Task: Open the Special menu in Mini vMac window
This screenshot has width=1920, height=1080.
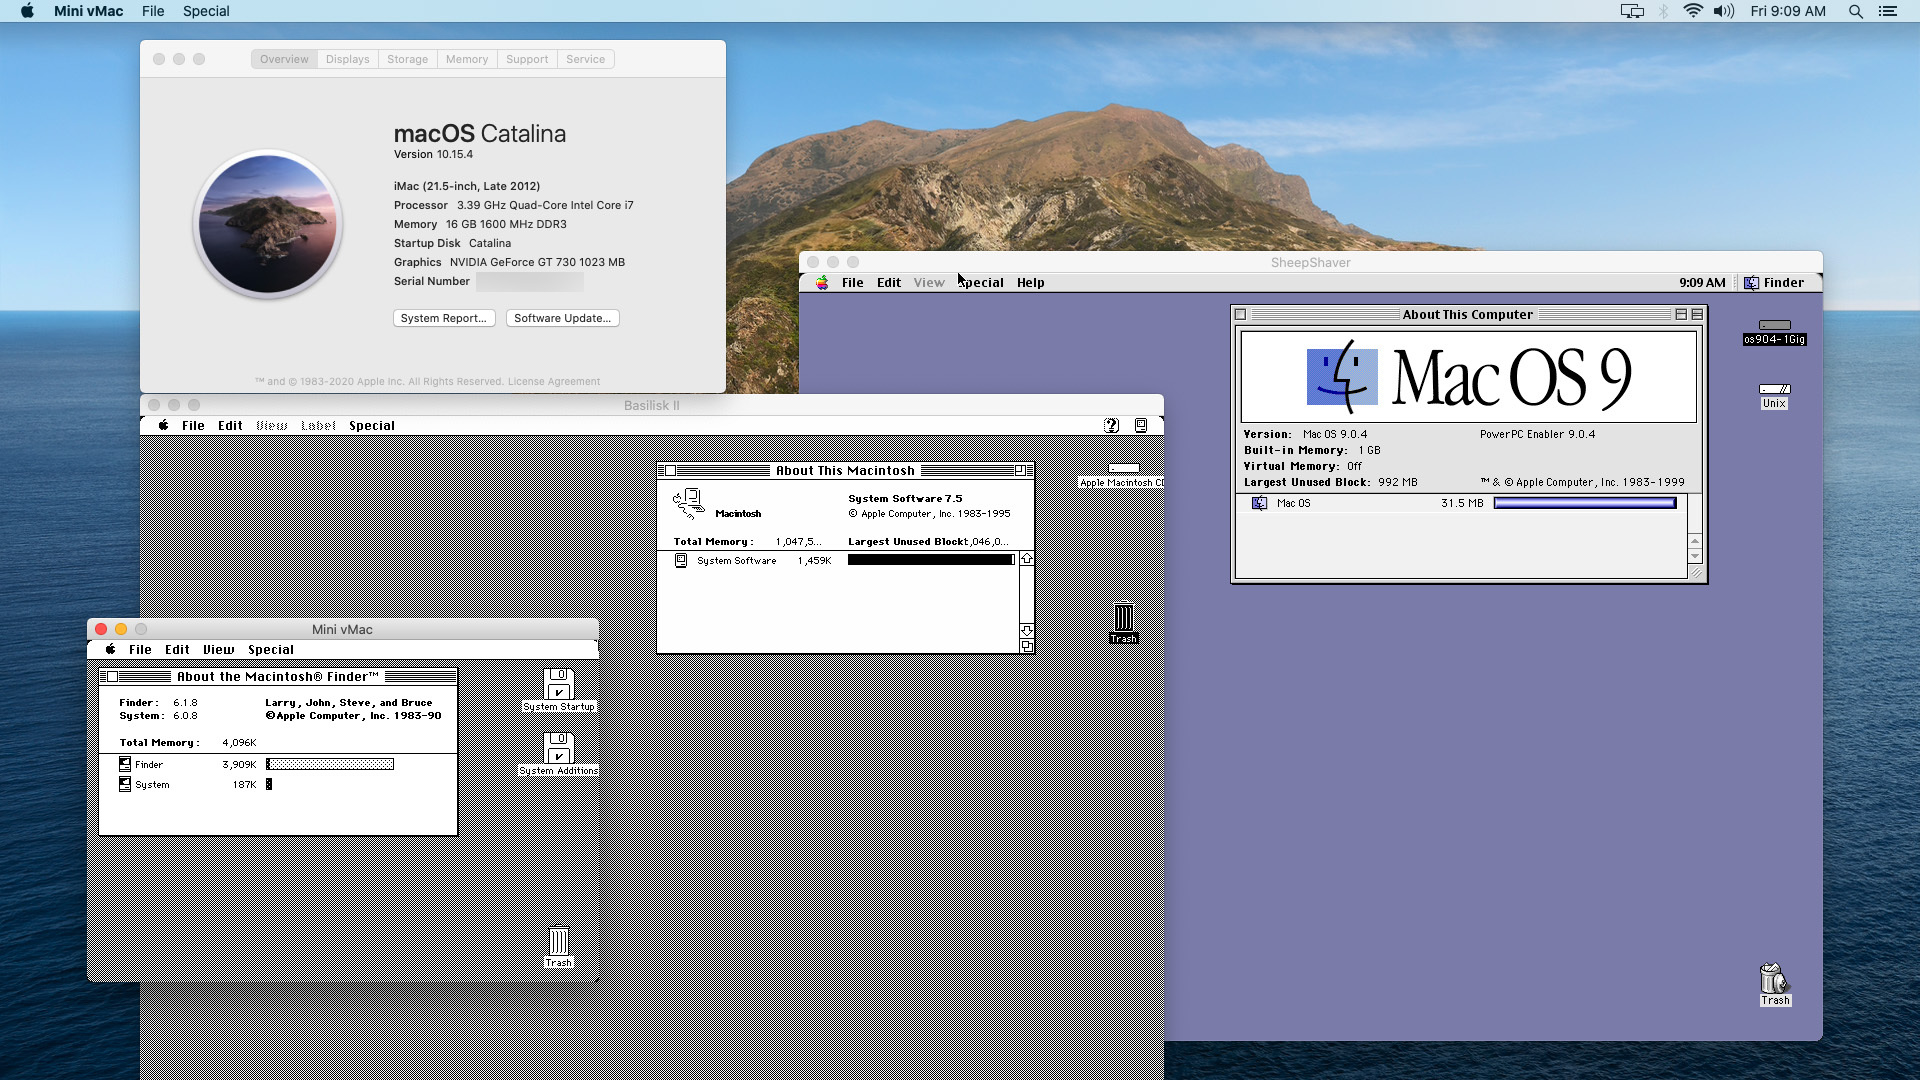Action: tap(271, 649)
